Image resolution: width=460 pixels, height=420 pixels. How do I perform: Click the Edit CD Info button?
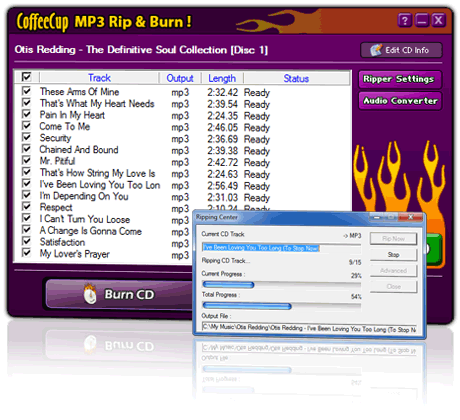(401, 50)
